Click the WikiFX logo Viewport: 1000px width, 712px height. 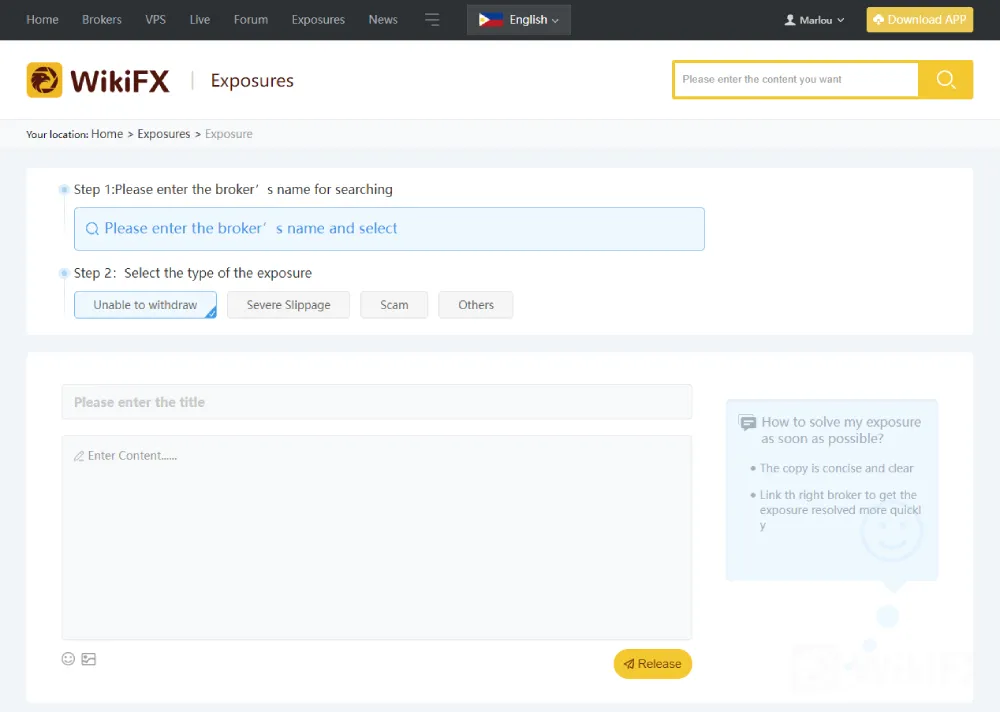[x=98, y=80]
